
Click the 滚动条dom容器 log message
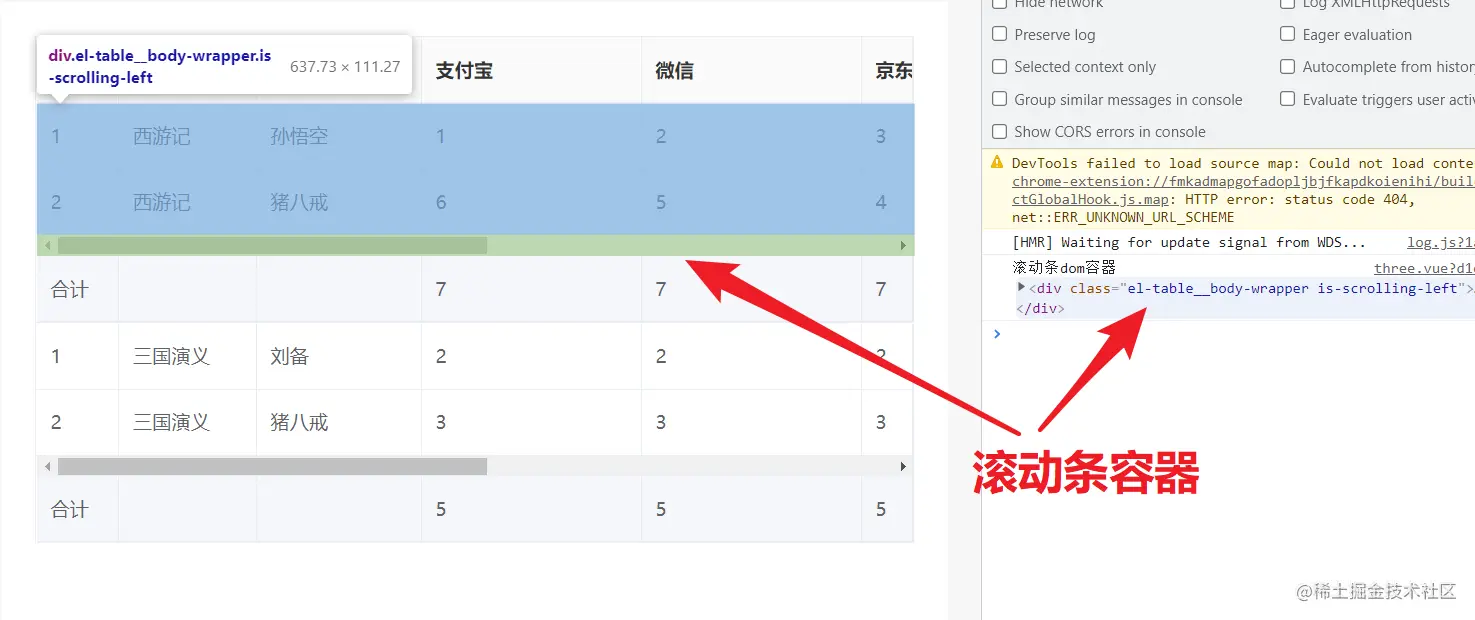1064,268
